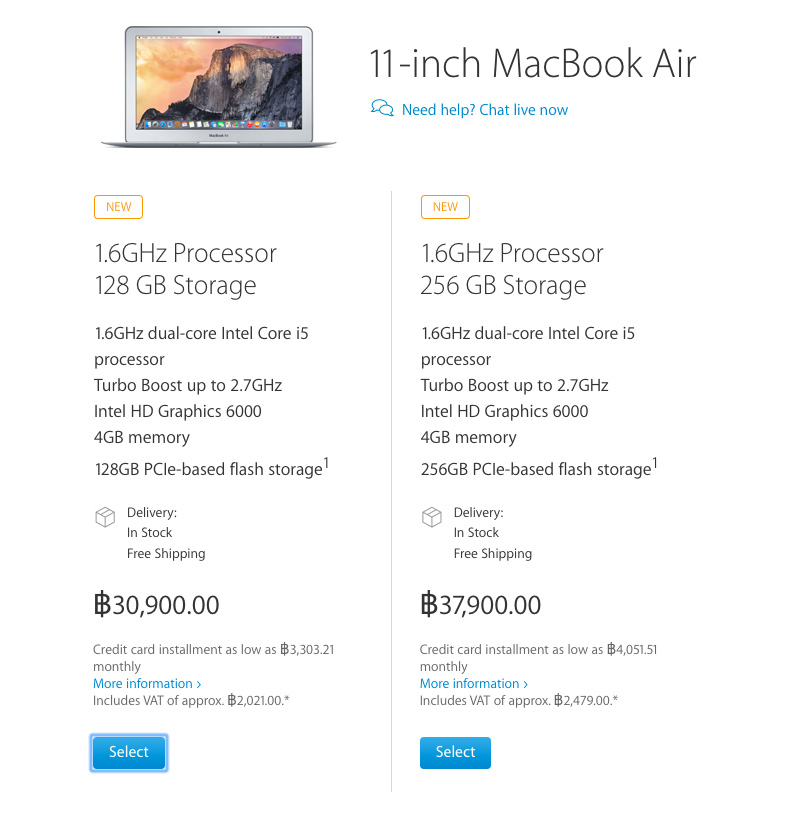Click the ฿37,900.00 price label
794x833 pixels.
[480, 604]
